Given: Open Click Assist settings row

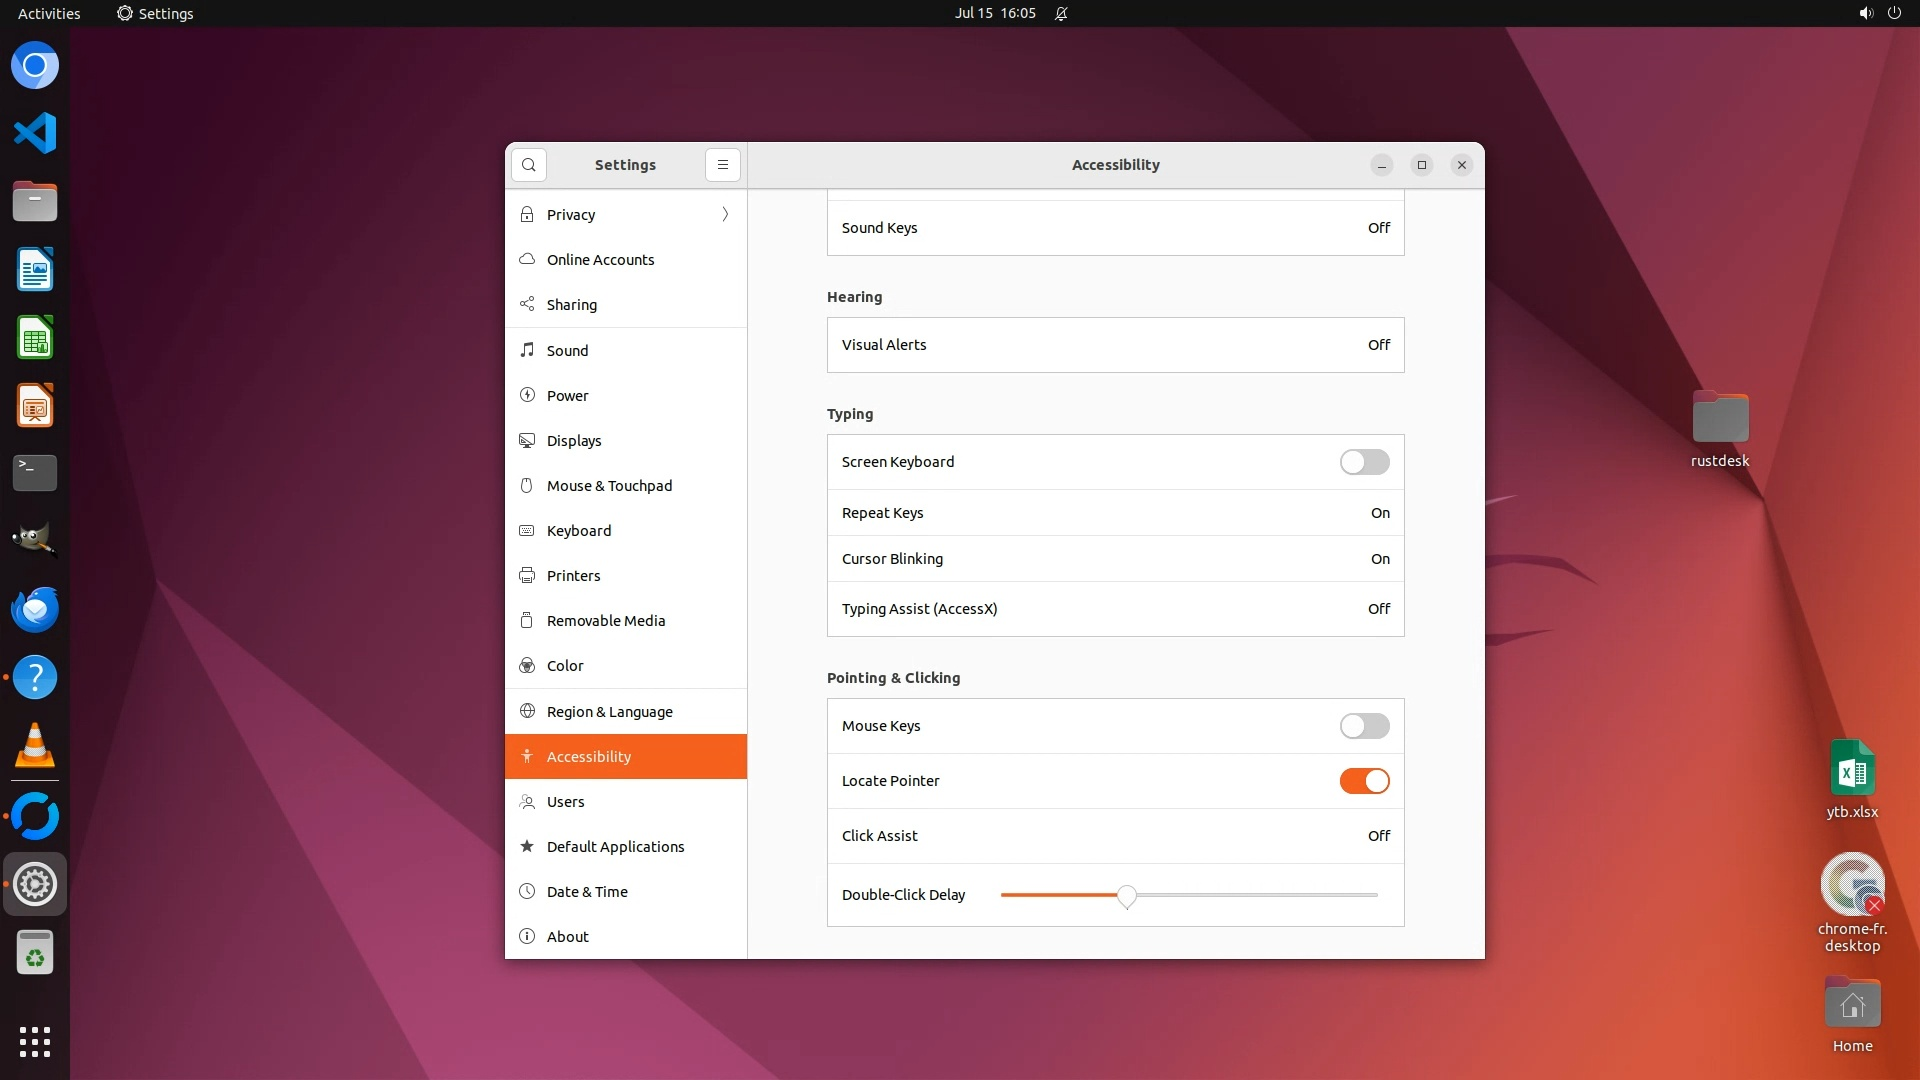Looking at the screenshot, I should click(x=1115, y=836).
